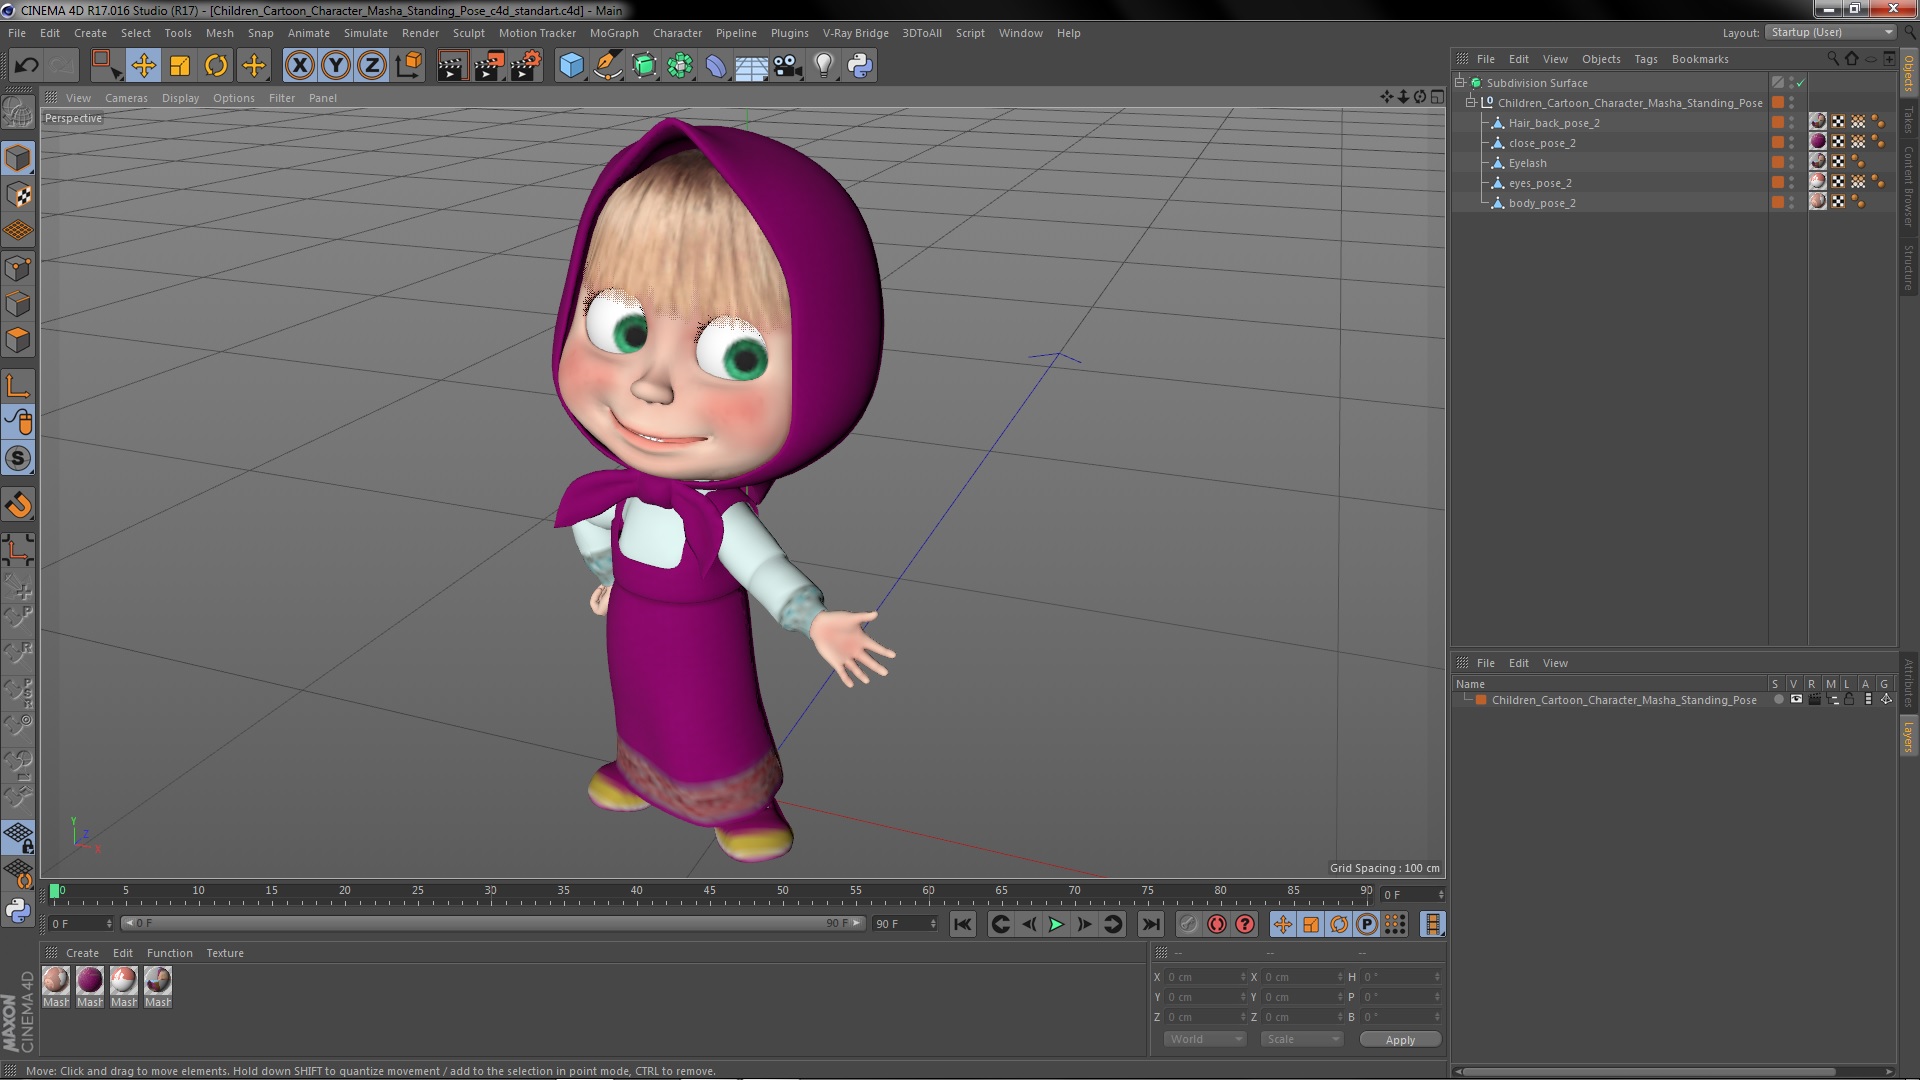Open the World coordinate dropdown
This screenshot has height=1080, width=1920.
click(1205, 1039)
